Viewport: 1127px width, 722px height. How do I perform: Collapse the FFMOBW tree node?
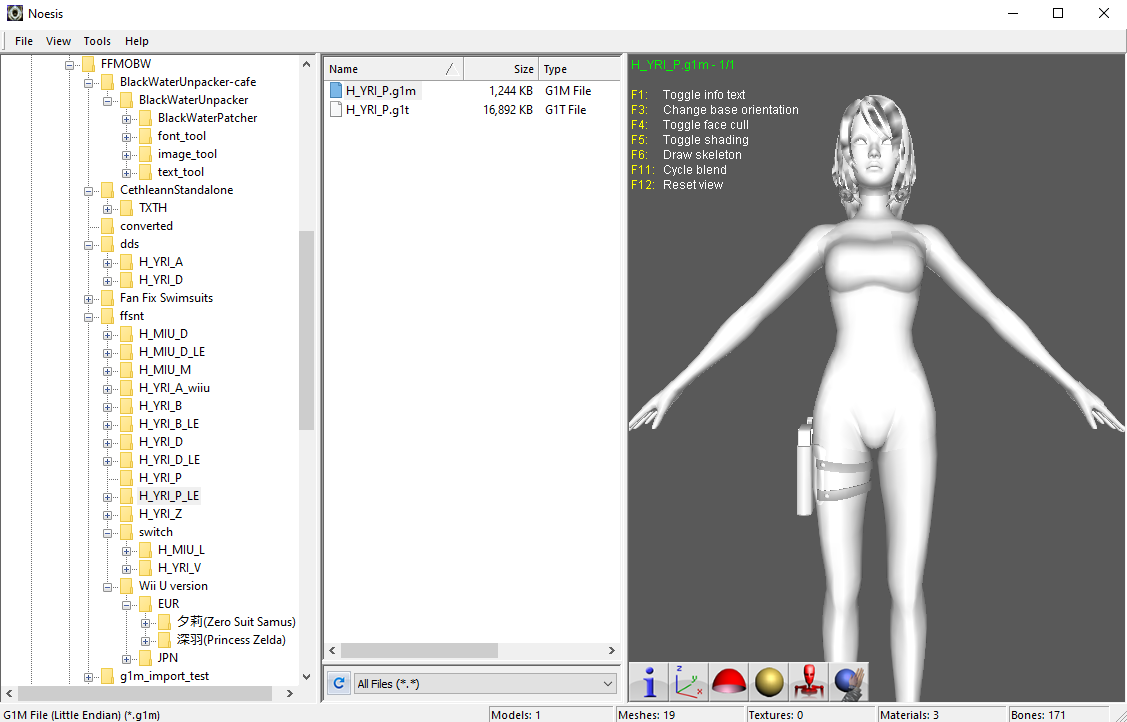(x=70, y=65)
